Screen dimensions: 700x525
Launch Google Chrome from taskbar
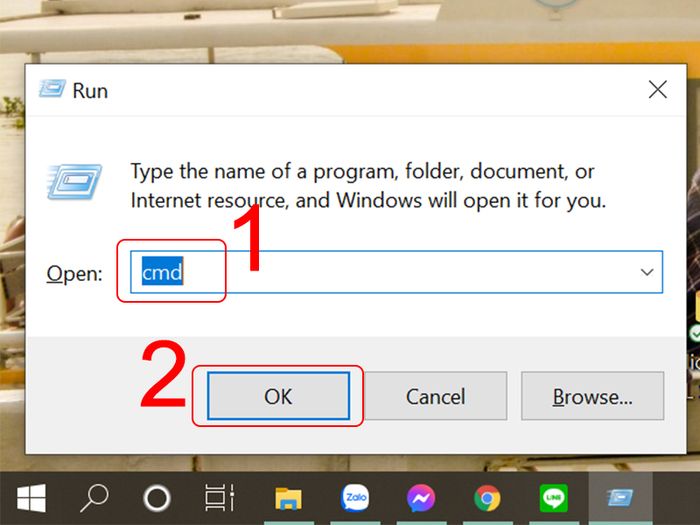pyautogui.click(x=487, y=498)
